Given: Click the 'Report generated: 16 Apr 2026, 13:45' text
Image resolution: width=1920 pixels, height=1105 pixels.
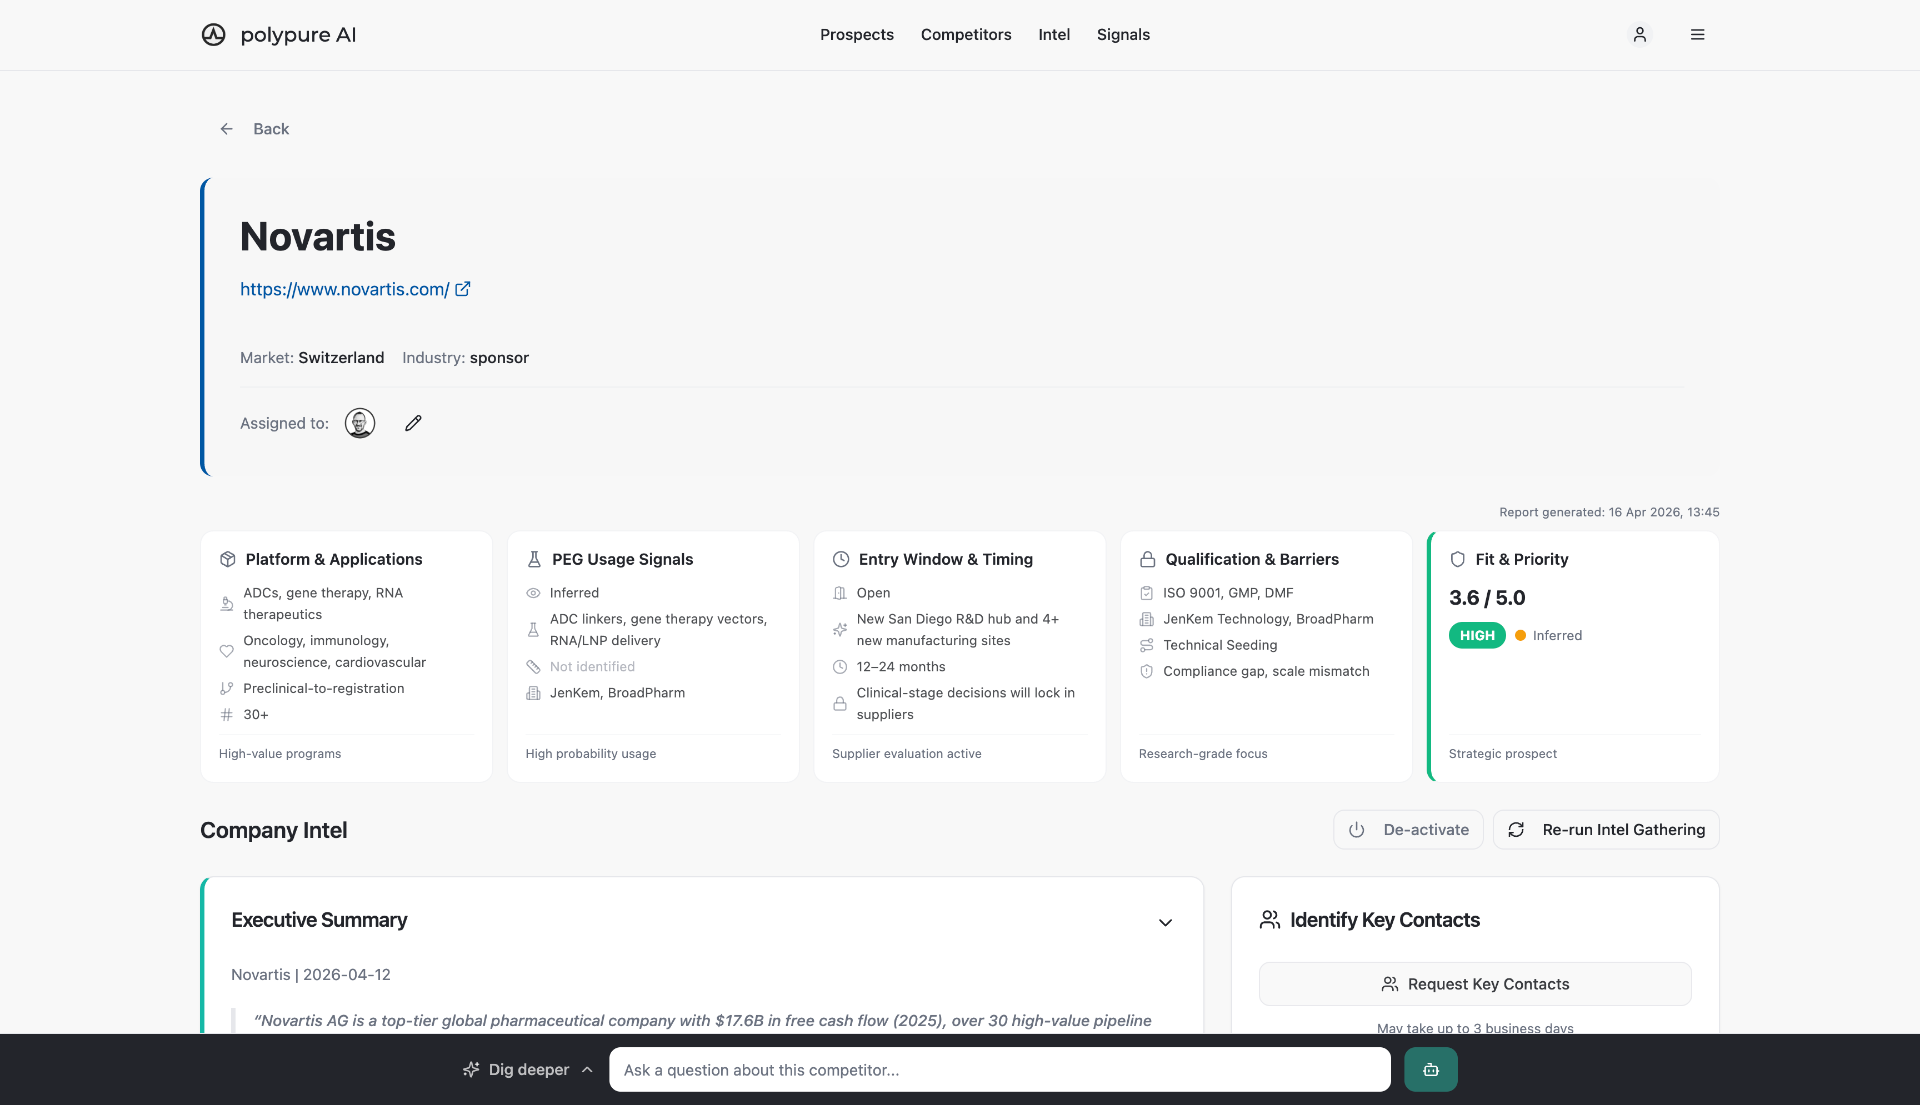Looking at the screenshot, I should click(x=1609, y=512).
